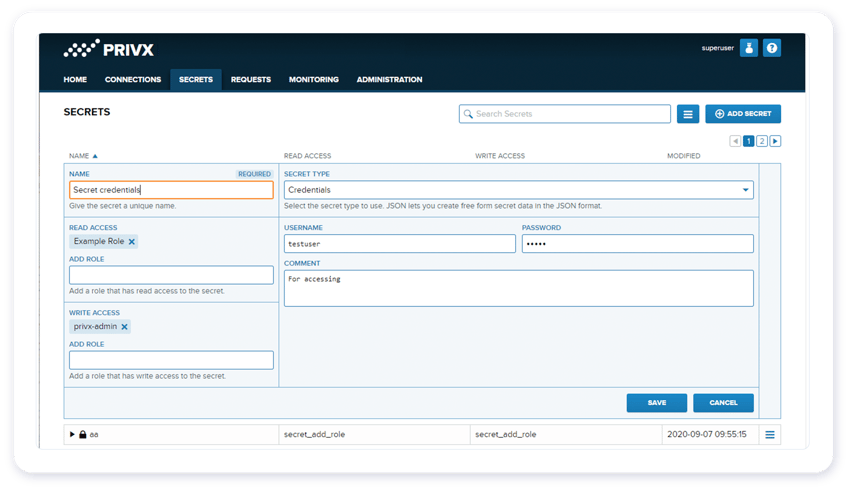Open the Monitoring tab

coord(313,80)
